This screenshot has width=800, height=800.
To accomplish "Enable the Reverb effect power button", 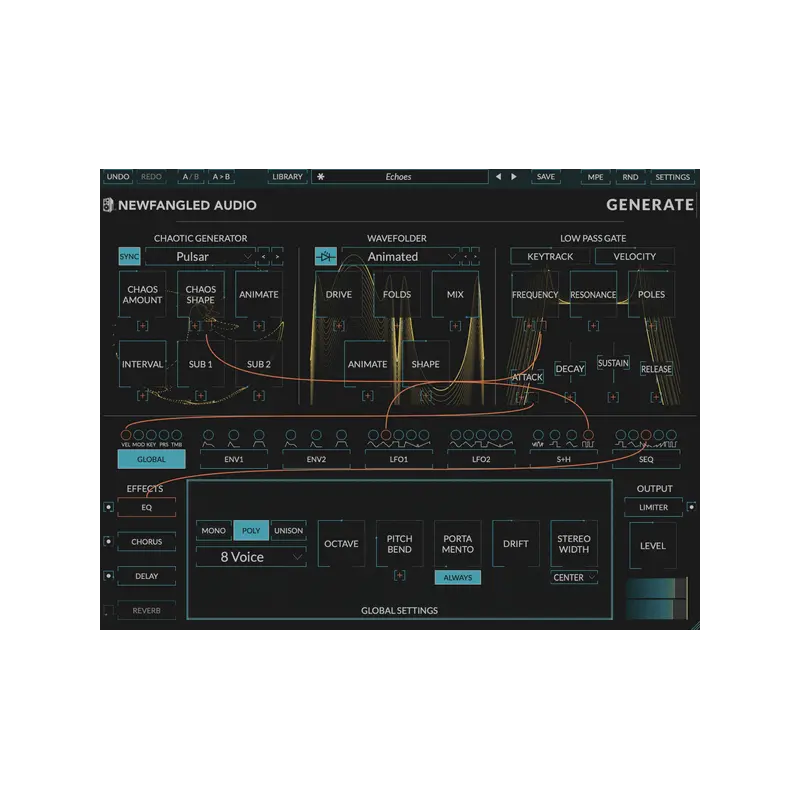I will (108, 610).
